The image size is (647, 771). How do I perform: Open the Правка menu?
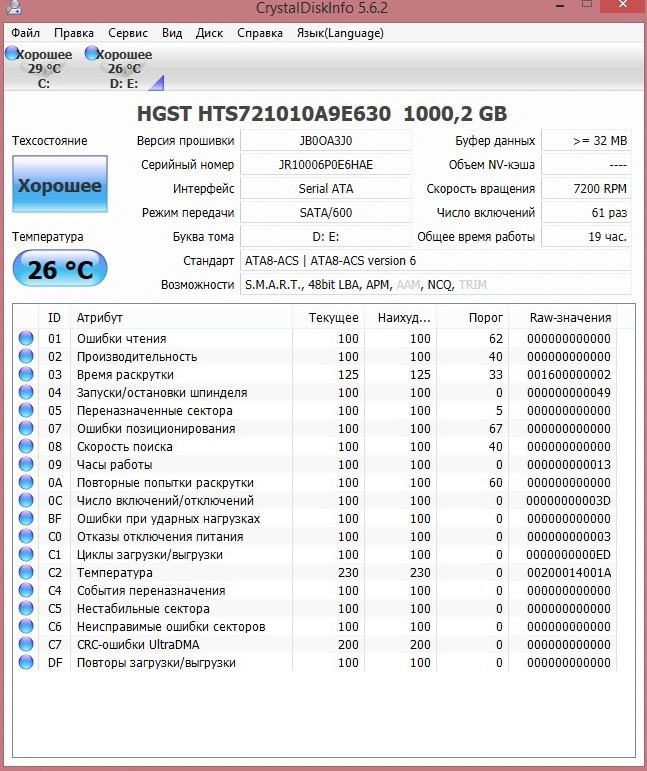74,33
